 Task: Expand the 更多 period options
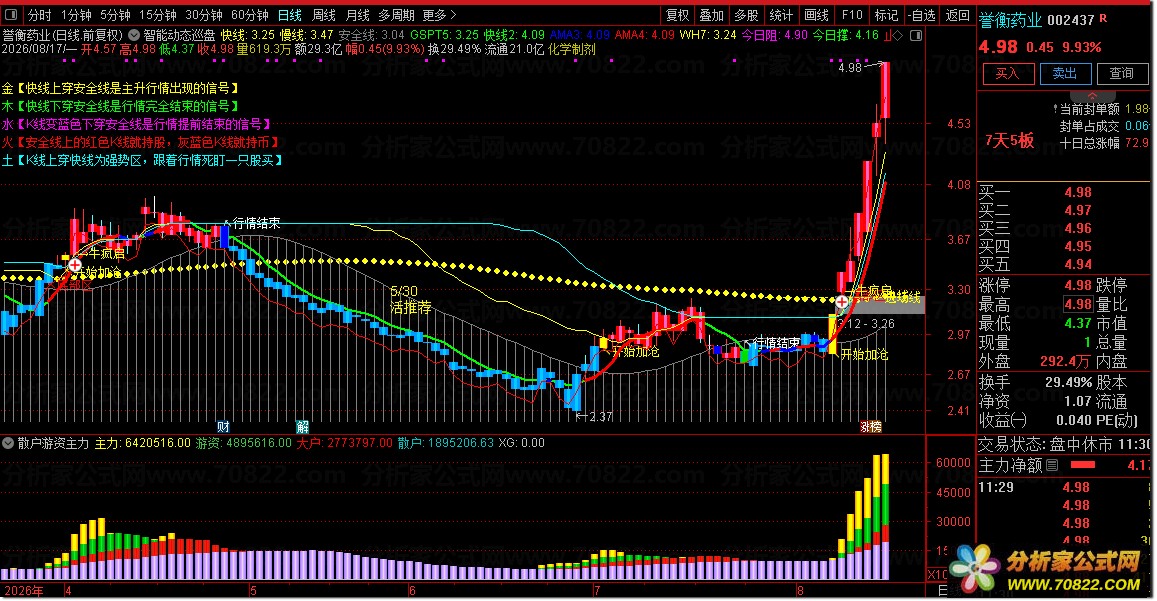[439, 15]
